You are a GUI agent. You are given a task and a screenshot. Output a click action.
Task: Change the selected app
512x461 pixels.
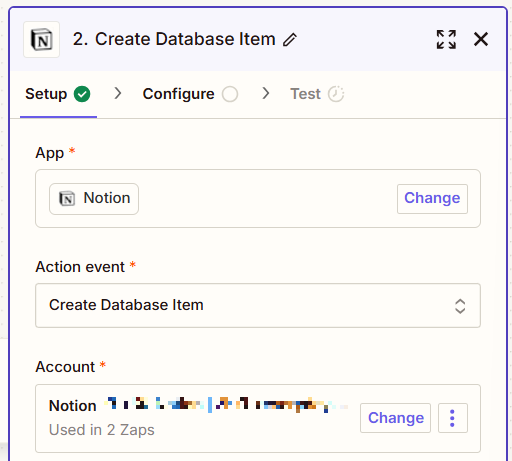coord(432,199)
